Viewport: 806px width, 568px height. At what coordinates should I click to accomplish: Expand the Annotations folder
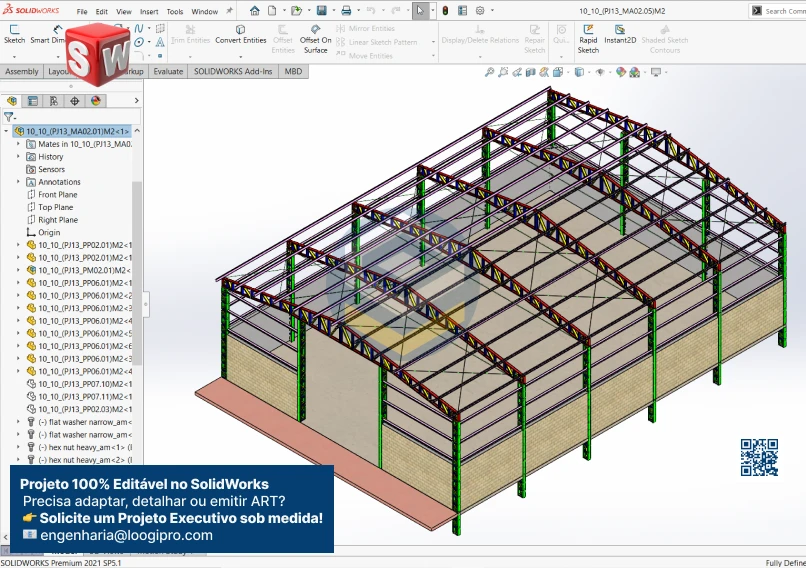tap(18, 182)
